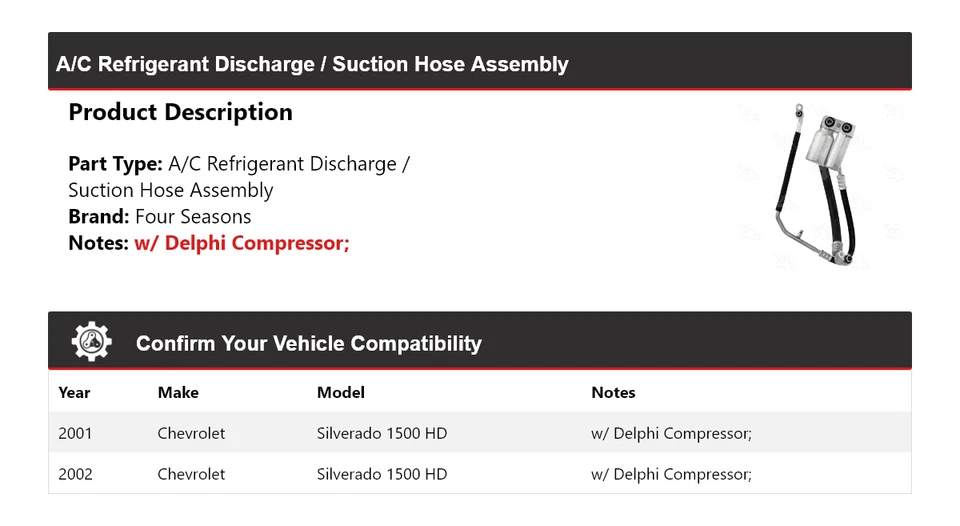
Task: Click Silverado 1500 HD in 2001 row
Action: (x=381, y=434)
